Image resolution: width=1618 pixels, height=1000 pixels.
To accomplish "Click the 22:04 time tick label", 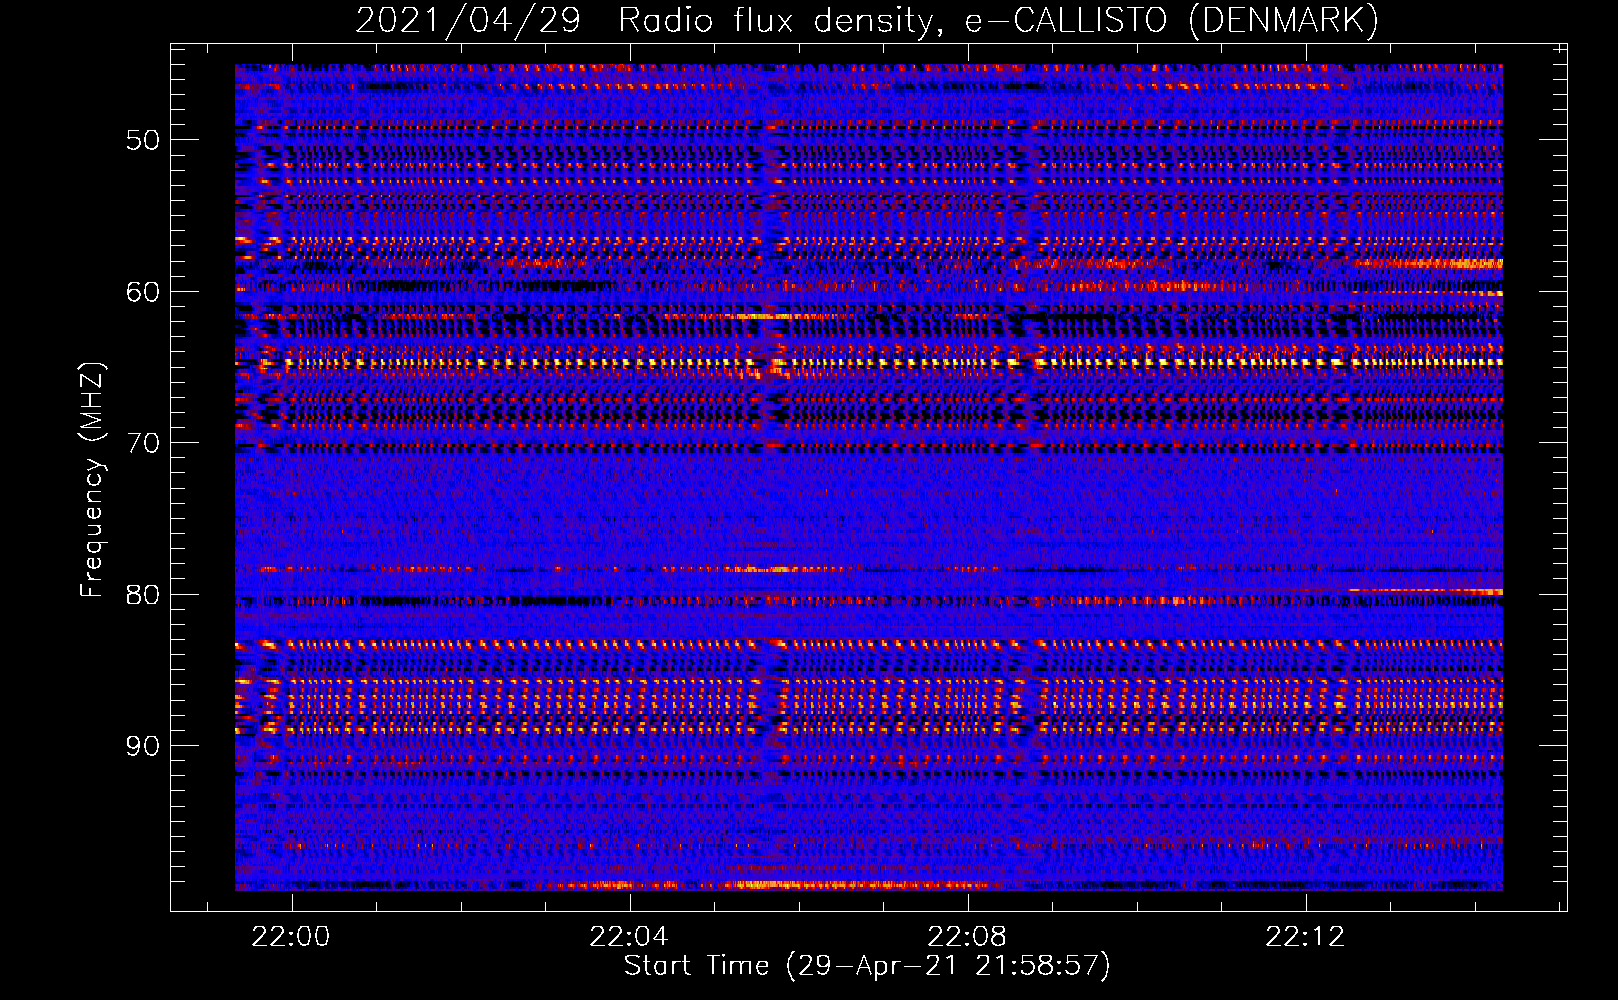I will click(x=629, y=936).
